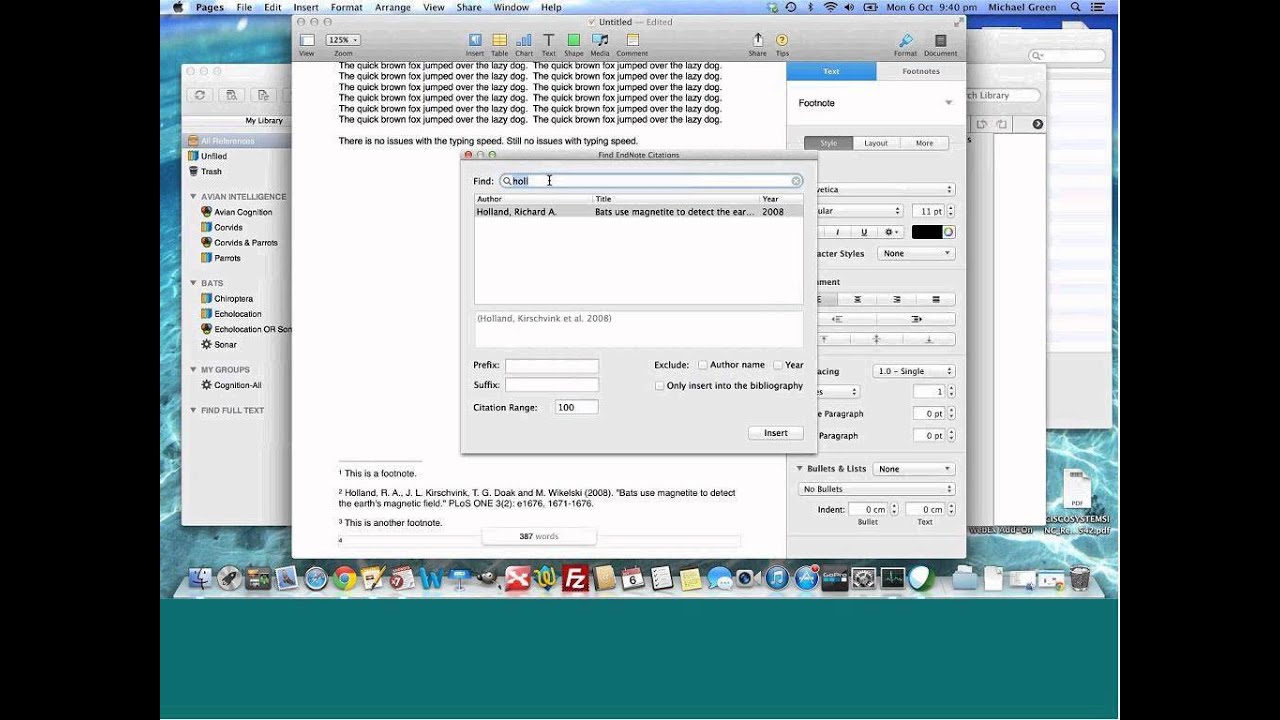Viewport: 1280px width, 720px height.
Task: Justify the paragraph text
Action: point(936,299)
